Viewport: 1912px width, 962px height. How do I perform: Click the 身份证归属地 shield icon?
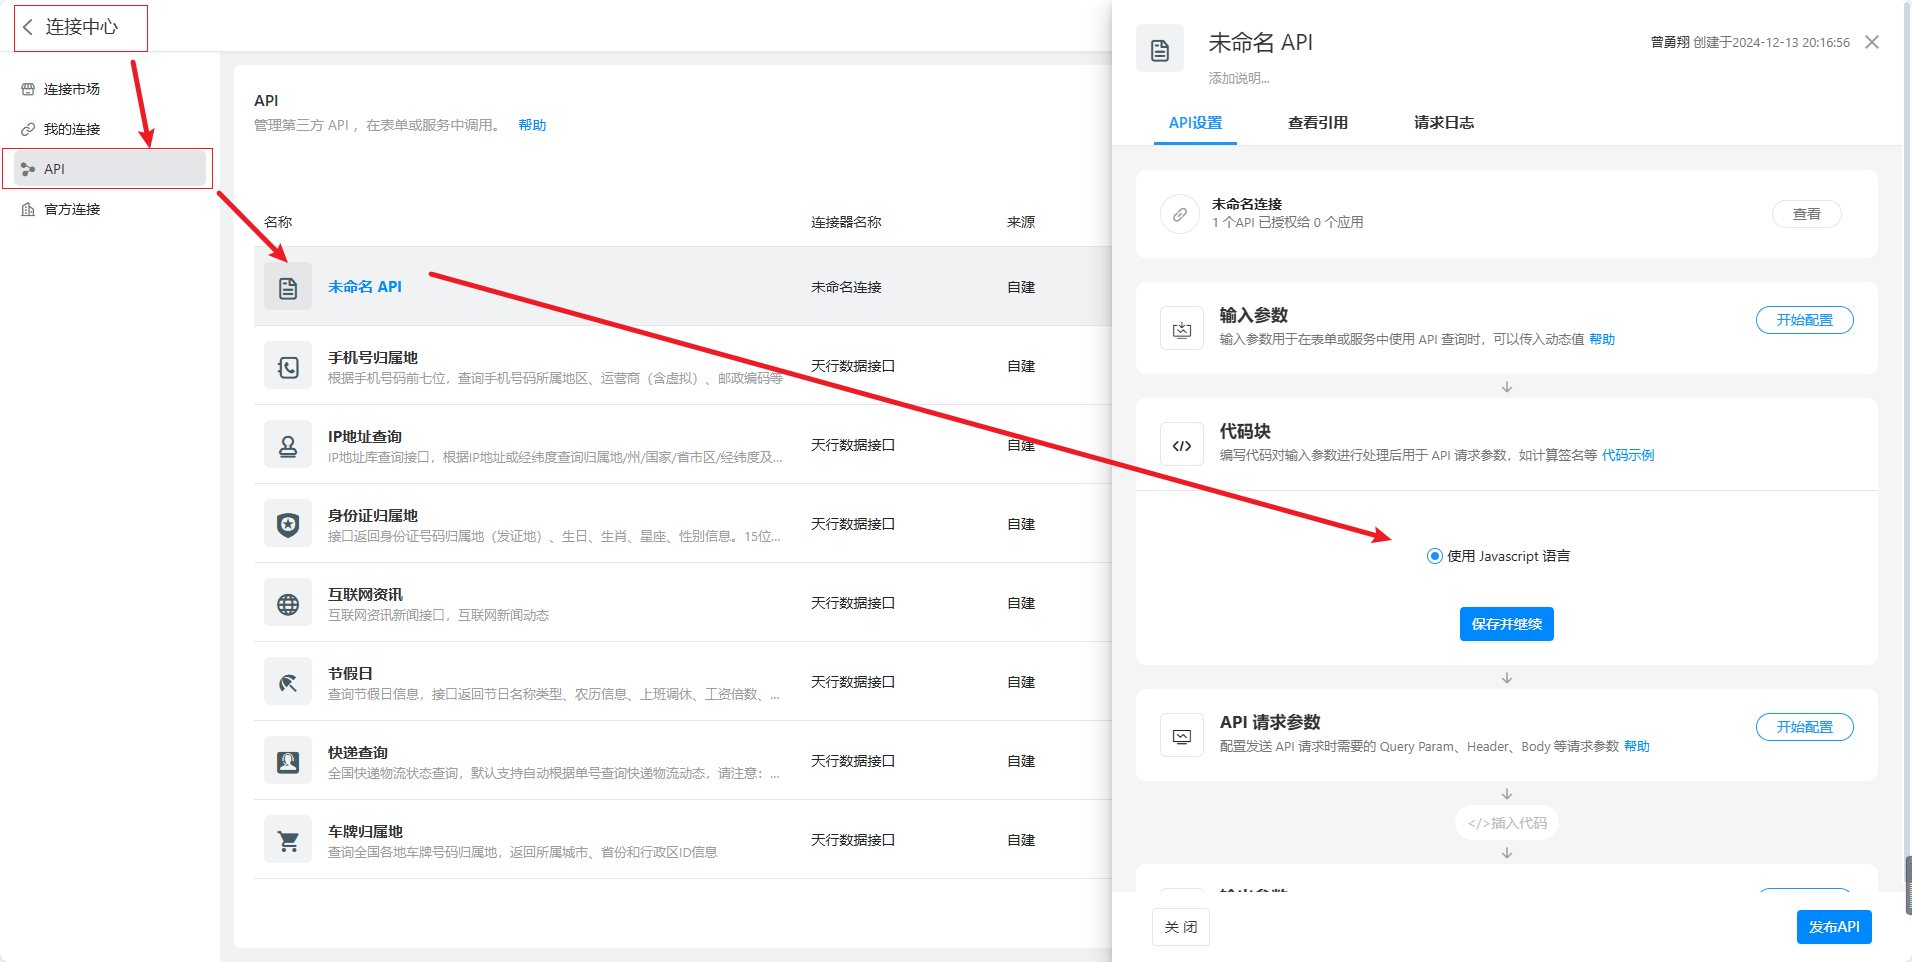point(288,525)
